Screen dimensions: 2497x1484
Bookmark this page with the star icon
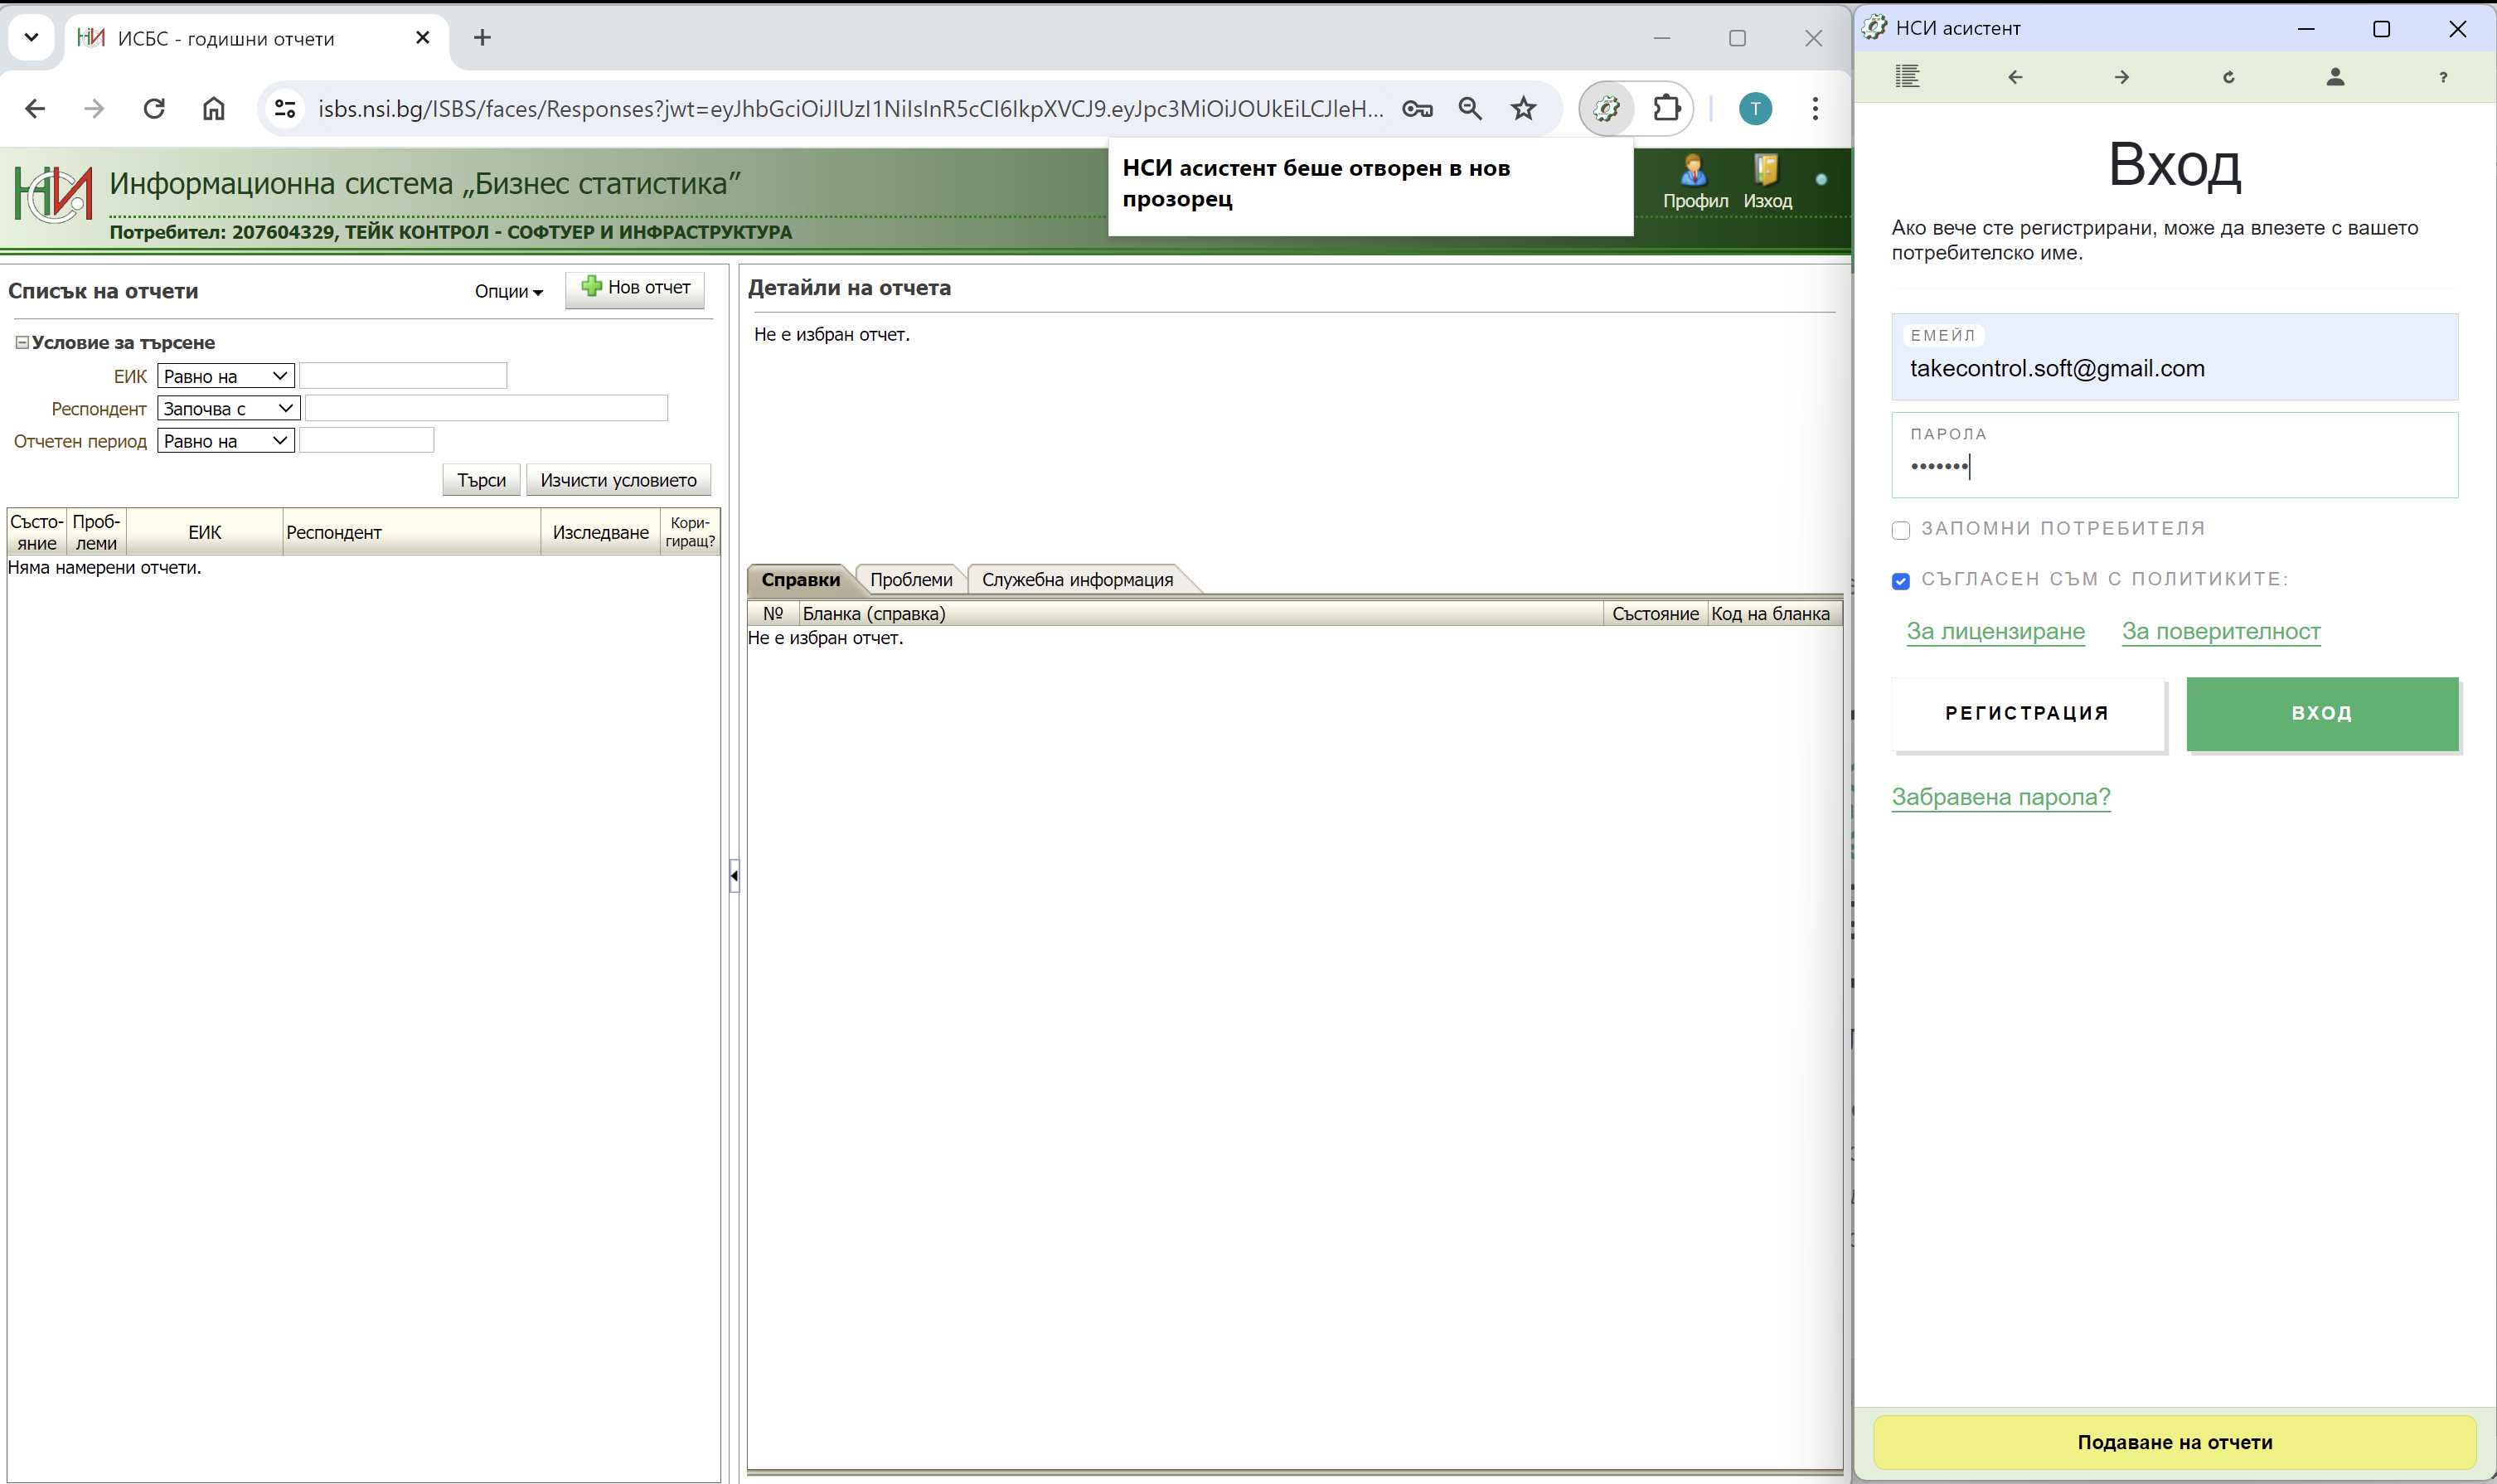point(1523,108)
